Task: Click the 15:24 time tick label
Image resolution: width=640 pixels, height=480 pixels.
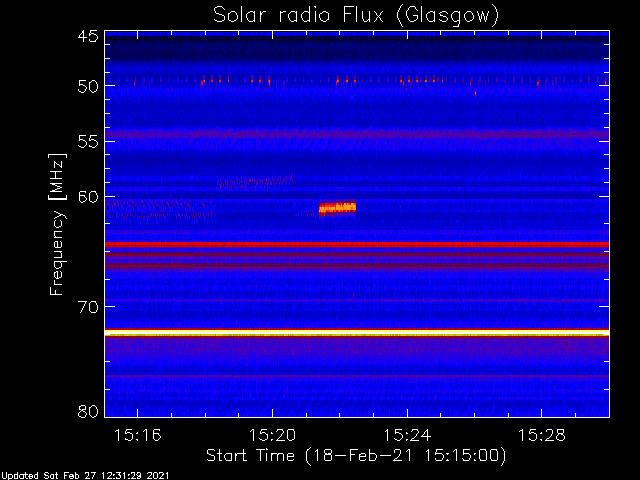Action: [x=407, y=436]
